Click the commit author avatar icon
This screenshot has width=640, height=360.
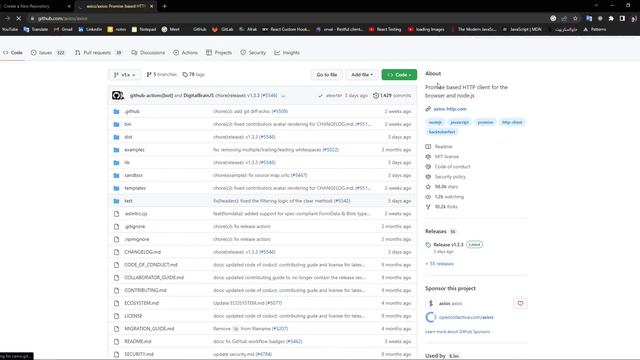click(x=118, y=96)
